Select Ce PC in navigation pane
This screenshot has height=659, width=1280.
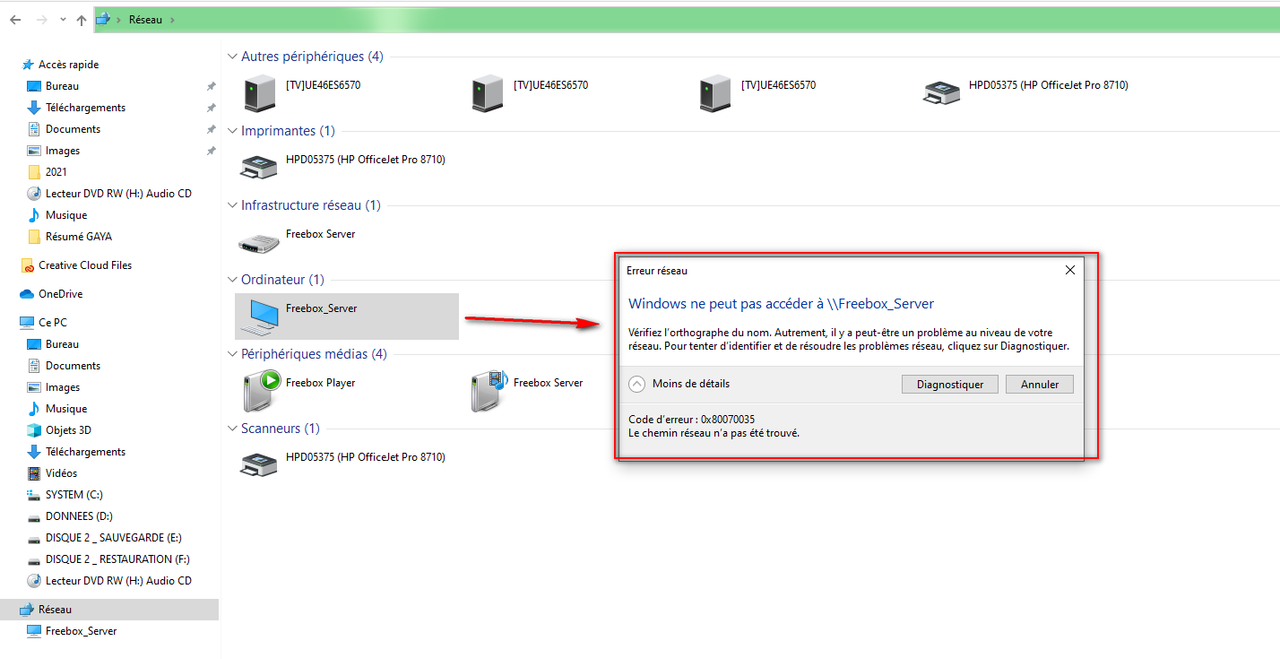click(53, 322)
